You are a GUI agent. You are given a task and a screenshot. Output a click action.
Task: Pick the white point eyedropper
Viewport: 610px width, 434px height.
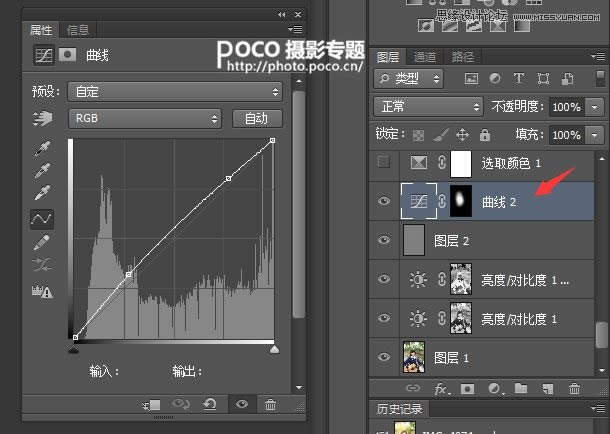click(x=42, y=192)
